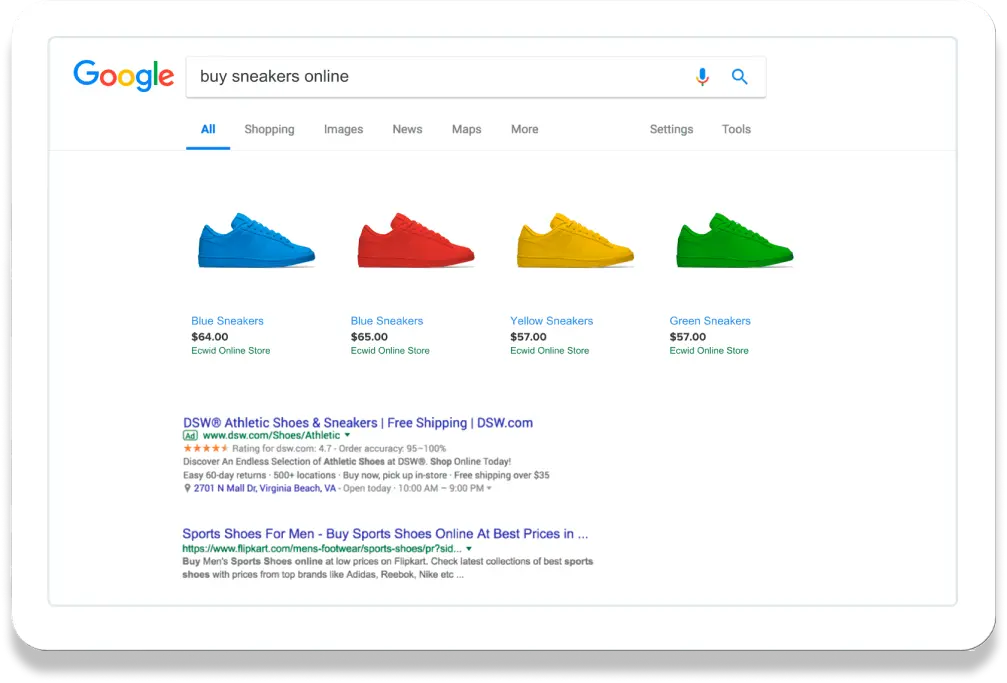This screenshot has width=1007, height=683.
Task: Open the Yellow Sneakers product link
Action: 552,321
